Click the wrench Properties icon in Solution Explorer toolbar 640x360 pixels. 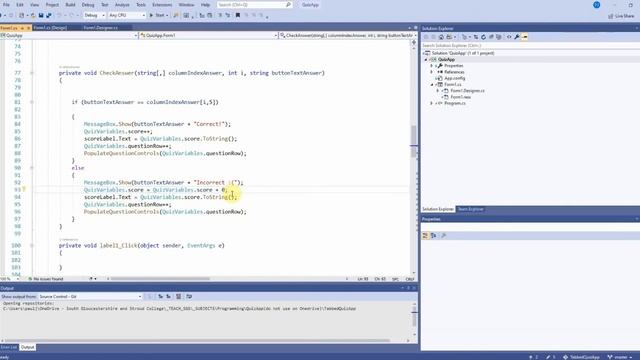point(517,37)
